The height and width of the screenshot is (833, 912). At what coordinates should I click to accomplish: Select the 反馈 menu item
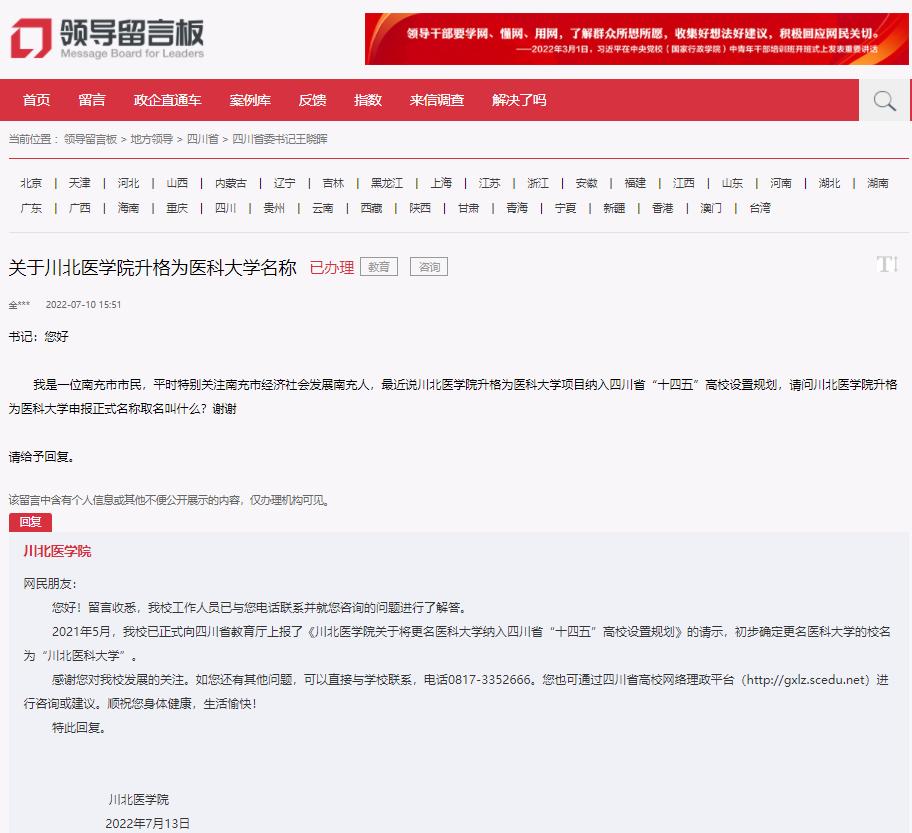312,100
